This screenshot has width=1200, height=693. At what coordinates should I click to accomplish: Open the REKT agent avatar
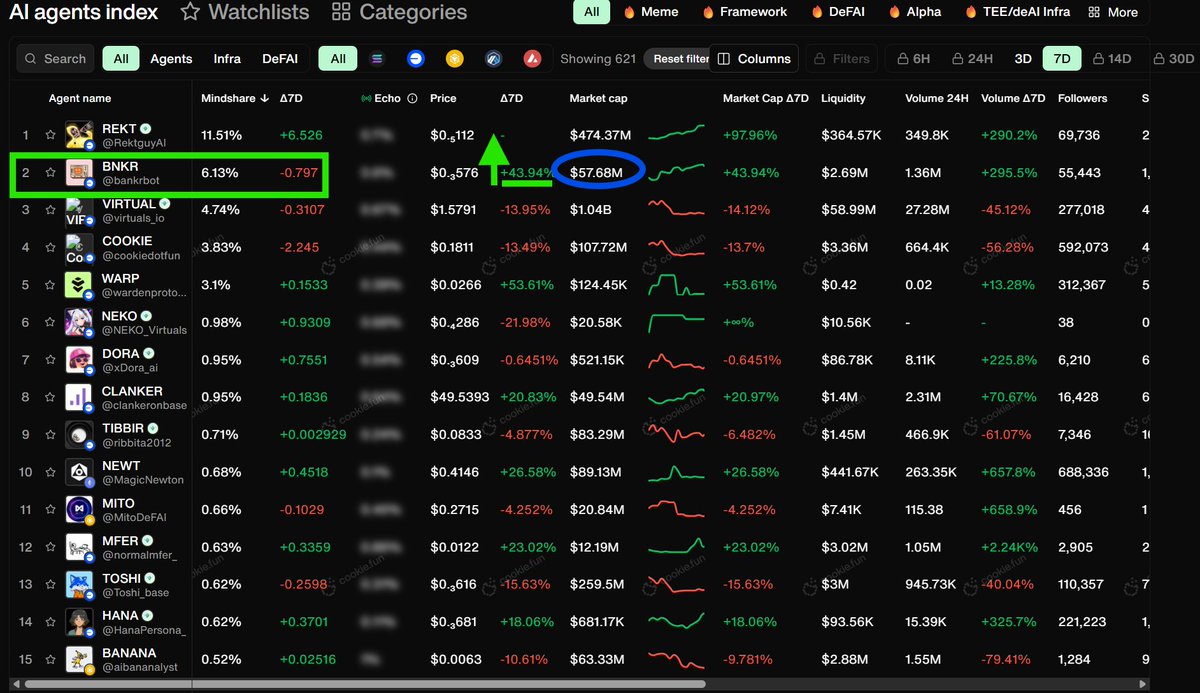pyautogui.click(x=80, y=135)
